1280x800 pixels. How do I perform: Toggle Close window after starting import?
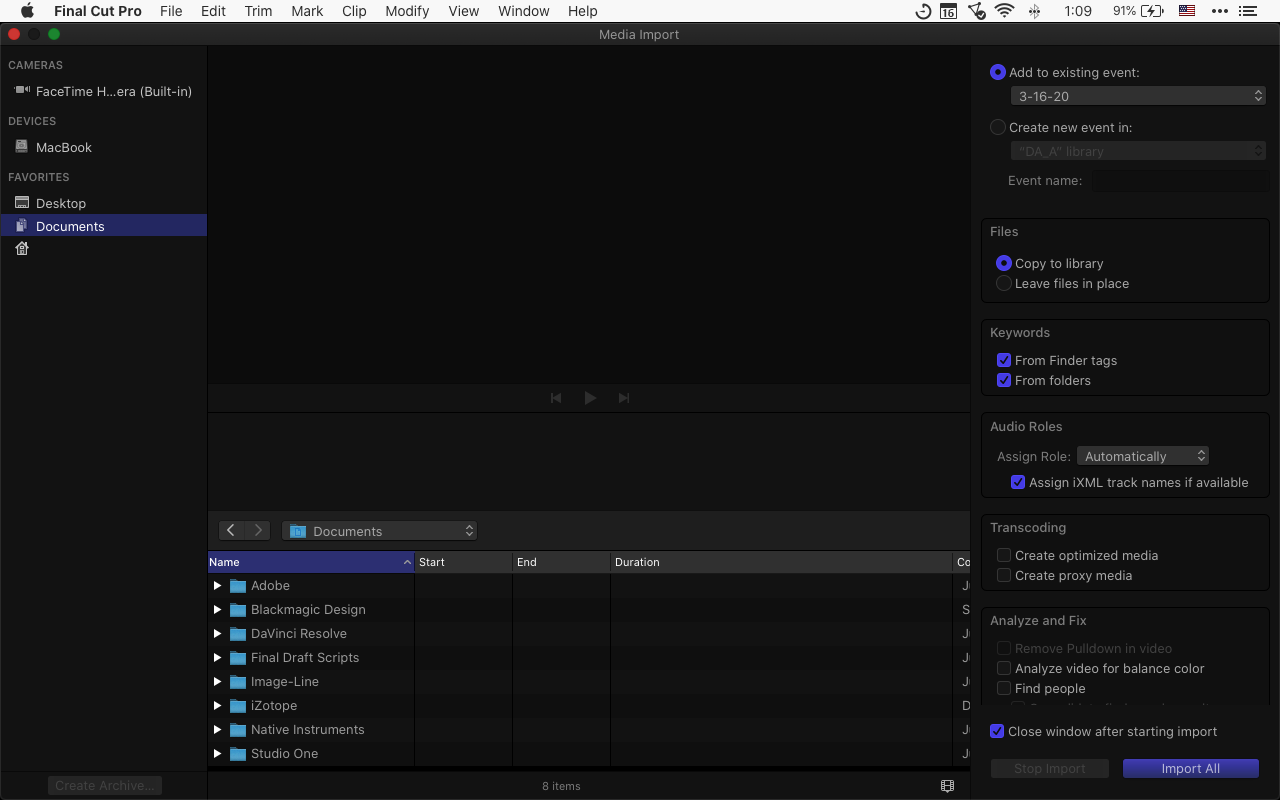click(x=997, y=732)
